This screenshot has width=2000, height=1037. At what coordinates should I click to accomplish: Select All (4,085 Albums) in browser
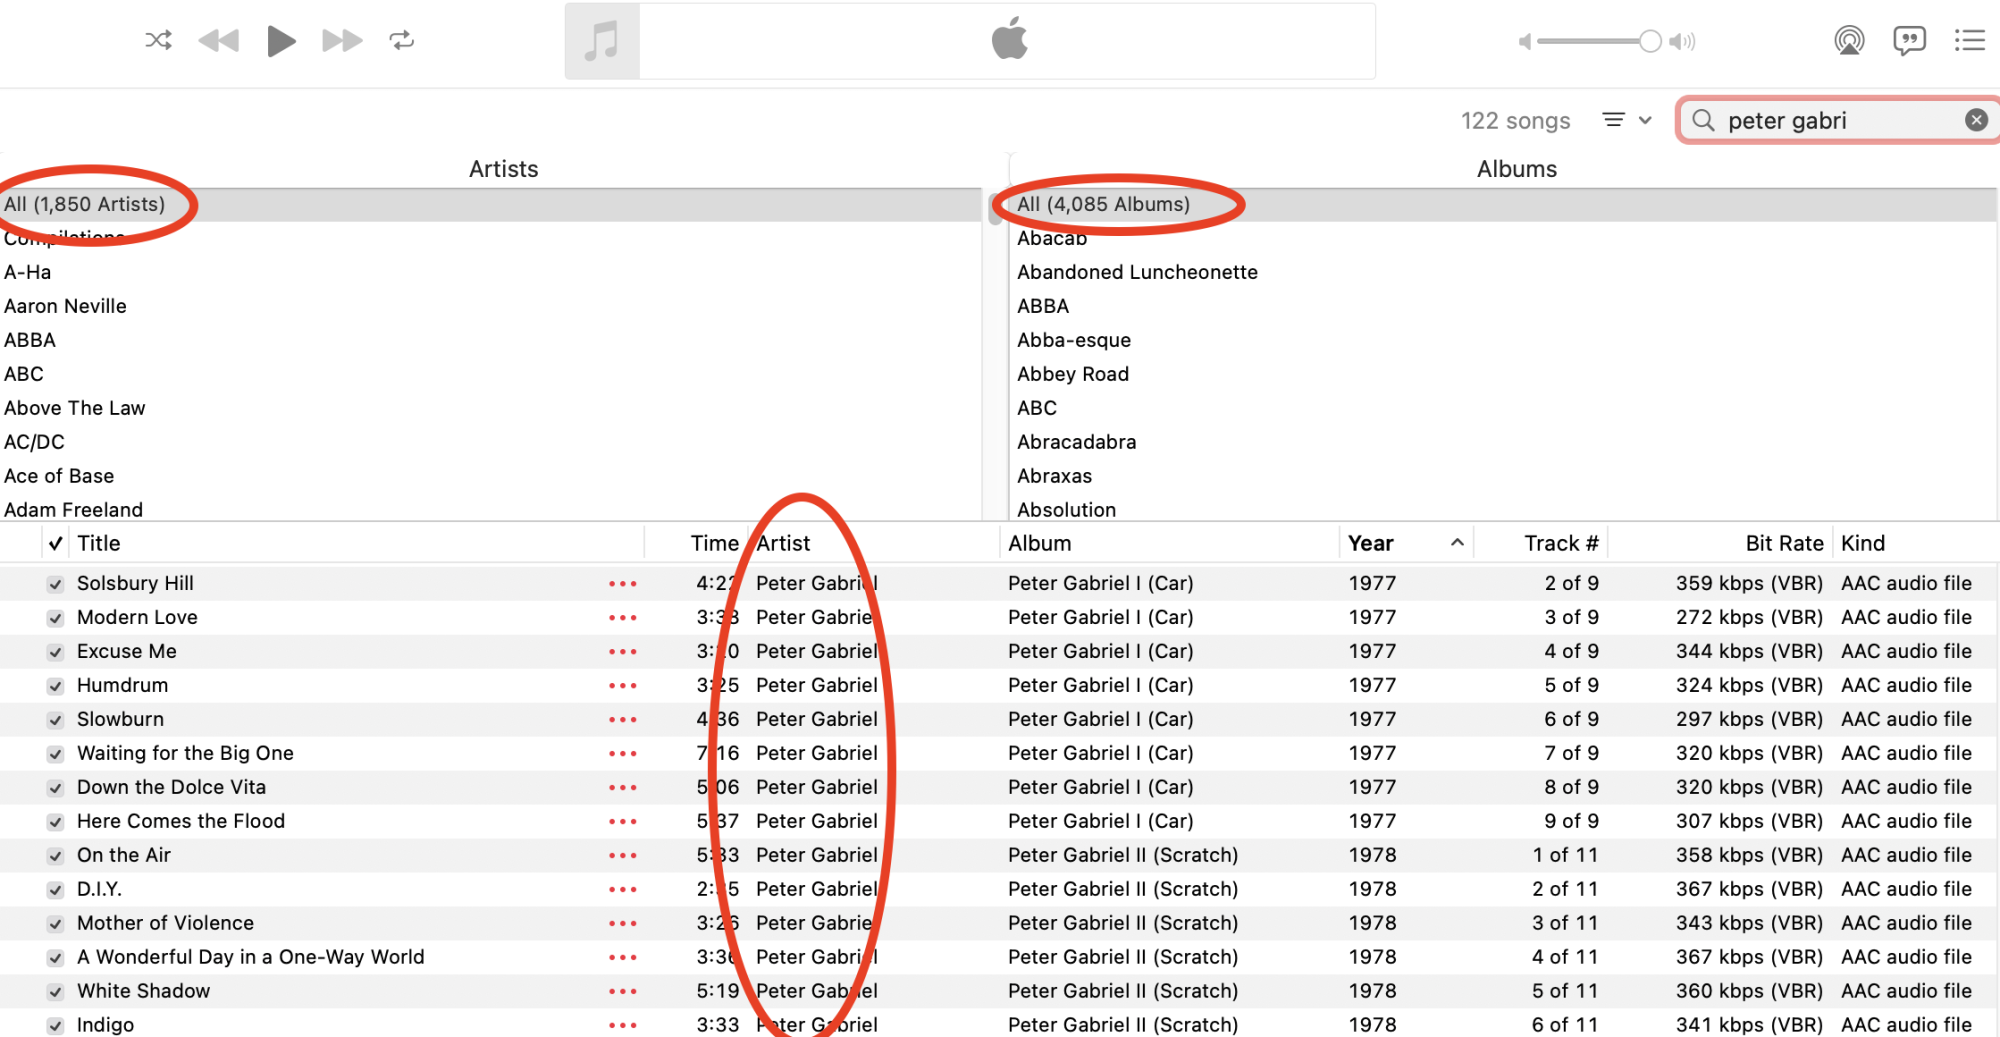[1505, 204]
